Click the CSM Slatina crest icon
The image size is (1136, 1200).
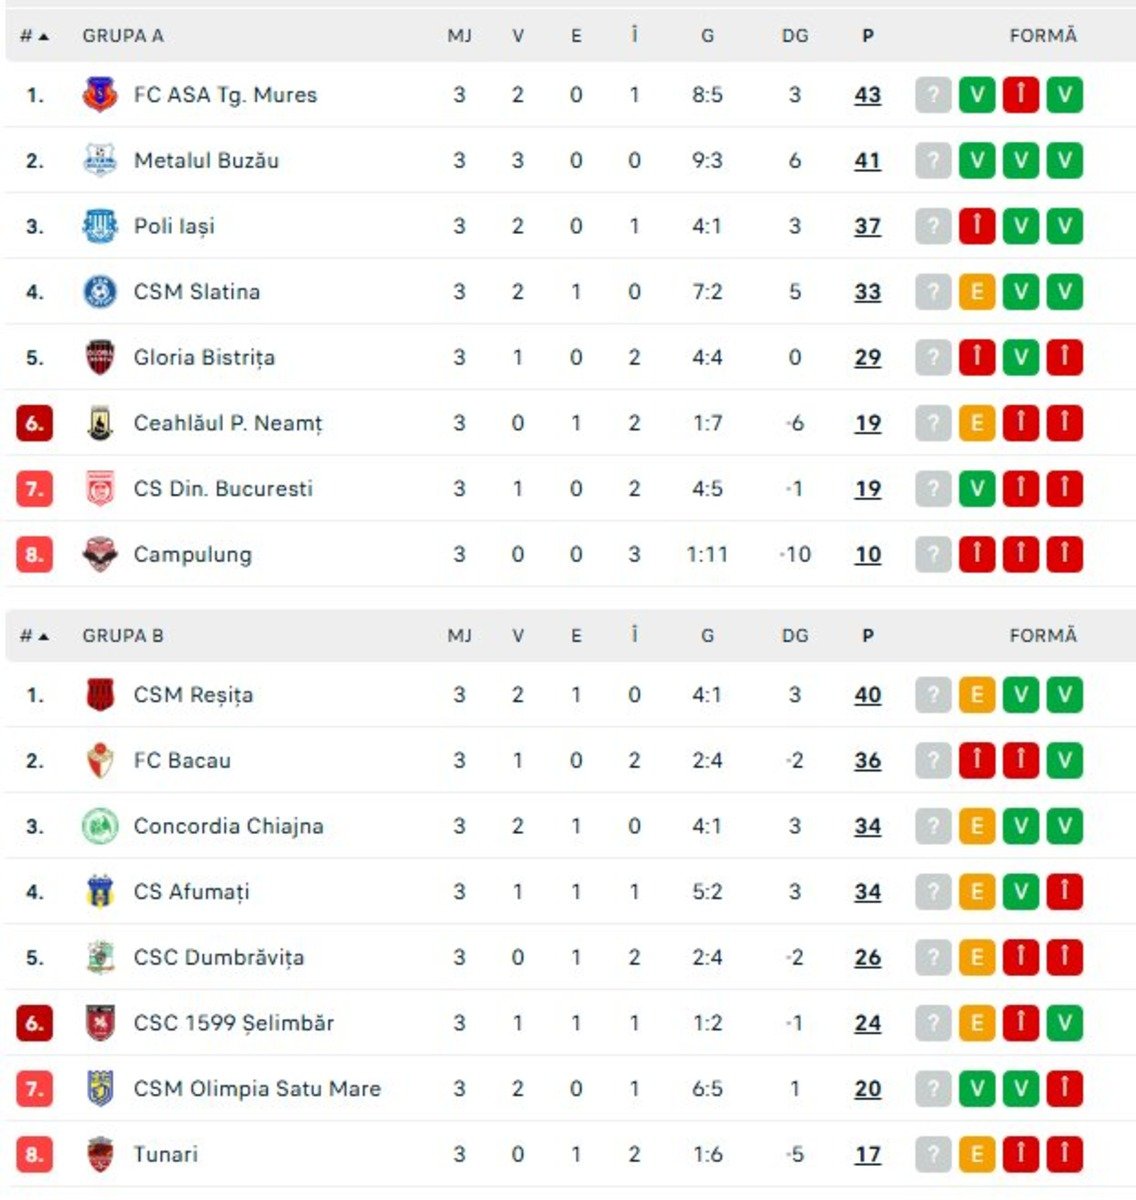click(103, 292)
